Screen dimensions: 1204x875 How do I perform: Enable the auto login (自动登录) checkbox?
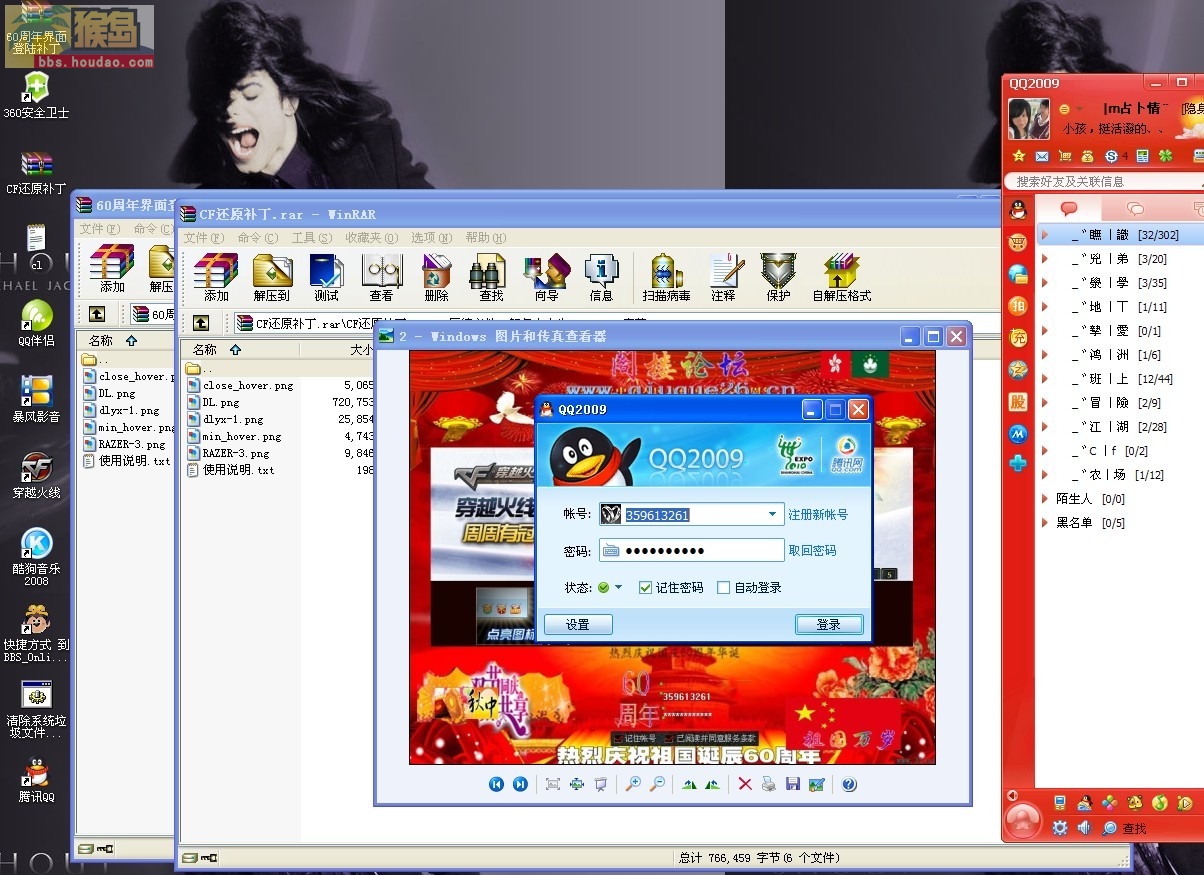click(x=724, y=588)
